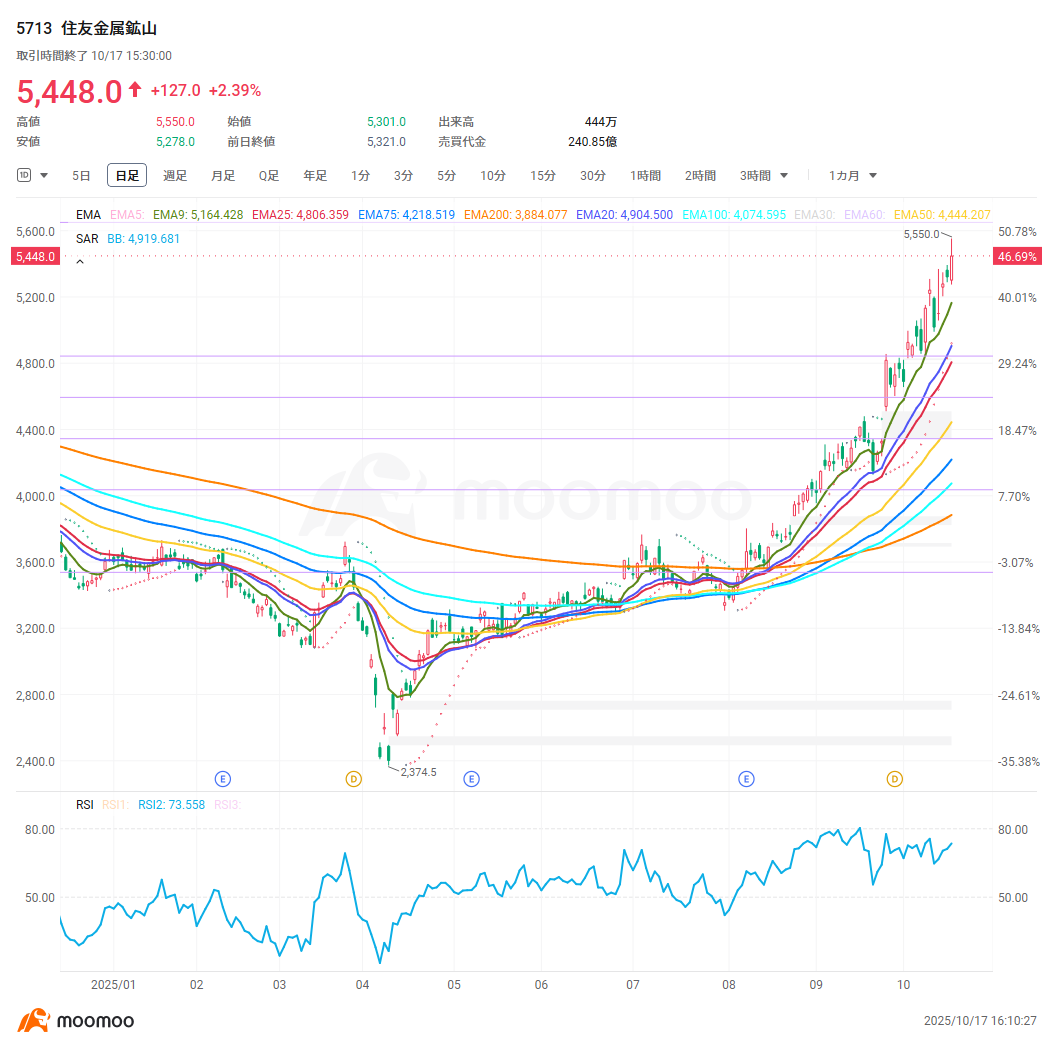Toggle the EMA30 legend entry
Viewport: 1053px width, 1047px height.
tap(815, 215)
